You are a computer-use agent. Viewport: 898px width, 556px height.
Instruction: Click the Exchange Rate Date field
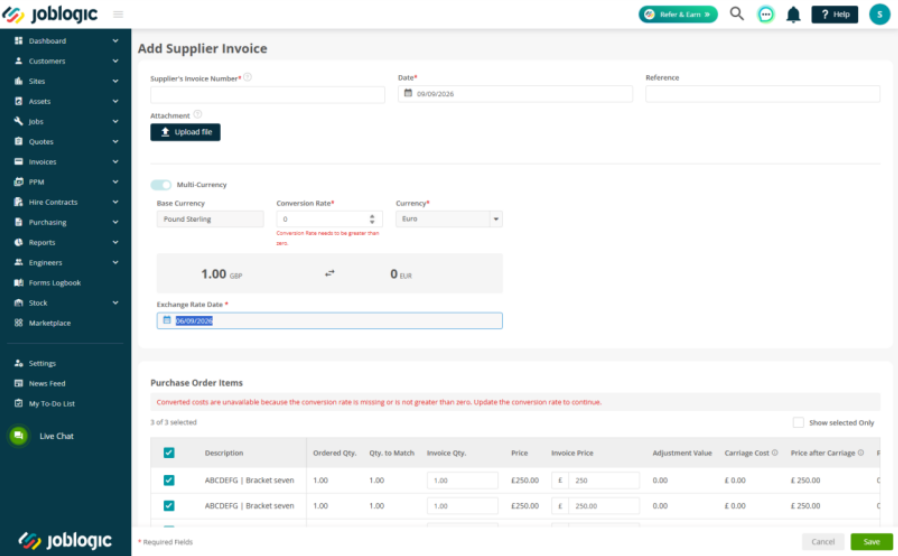[329, 320]
